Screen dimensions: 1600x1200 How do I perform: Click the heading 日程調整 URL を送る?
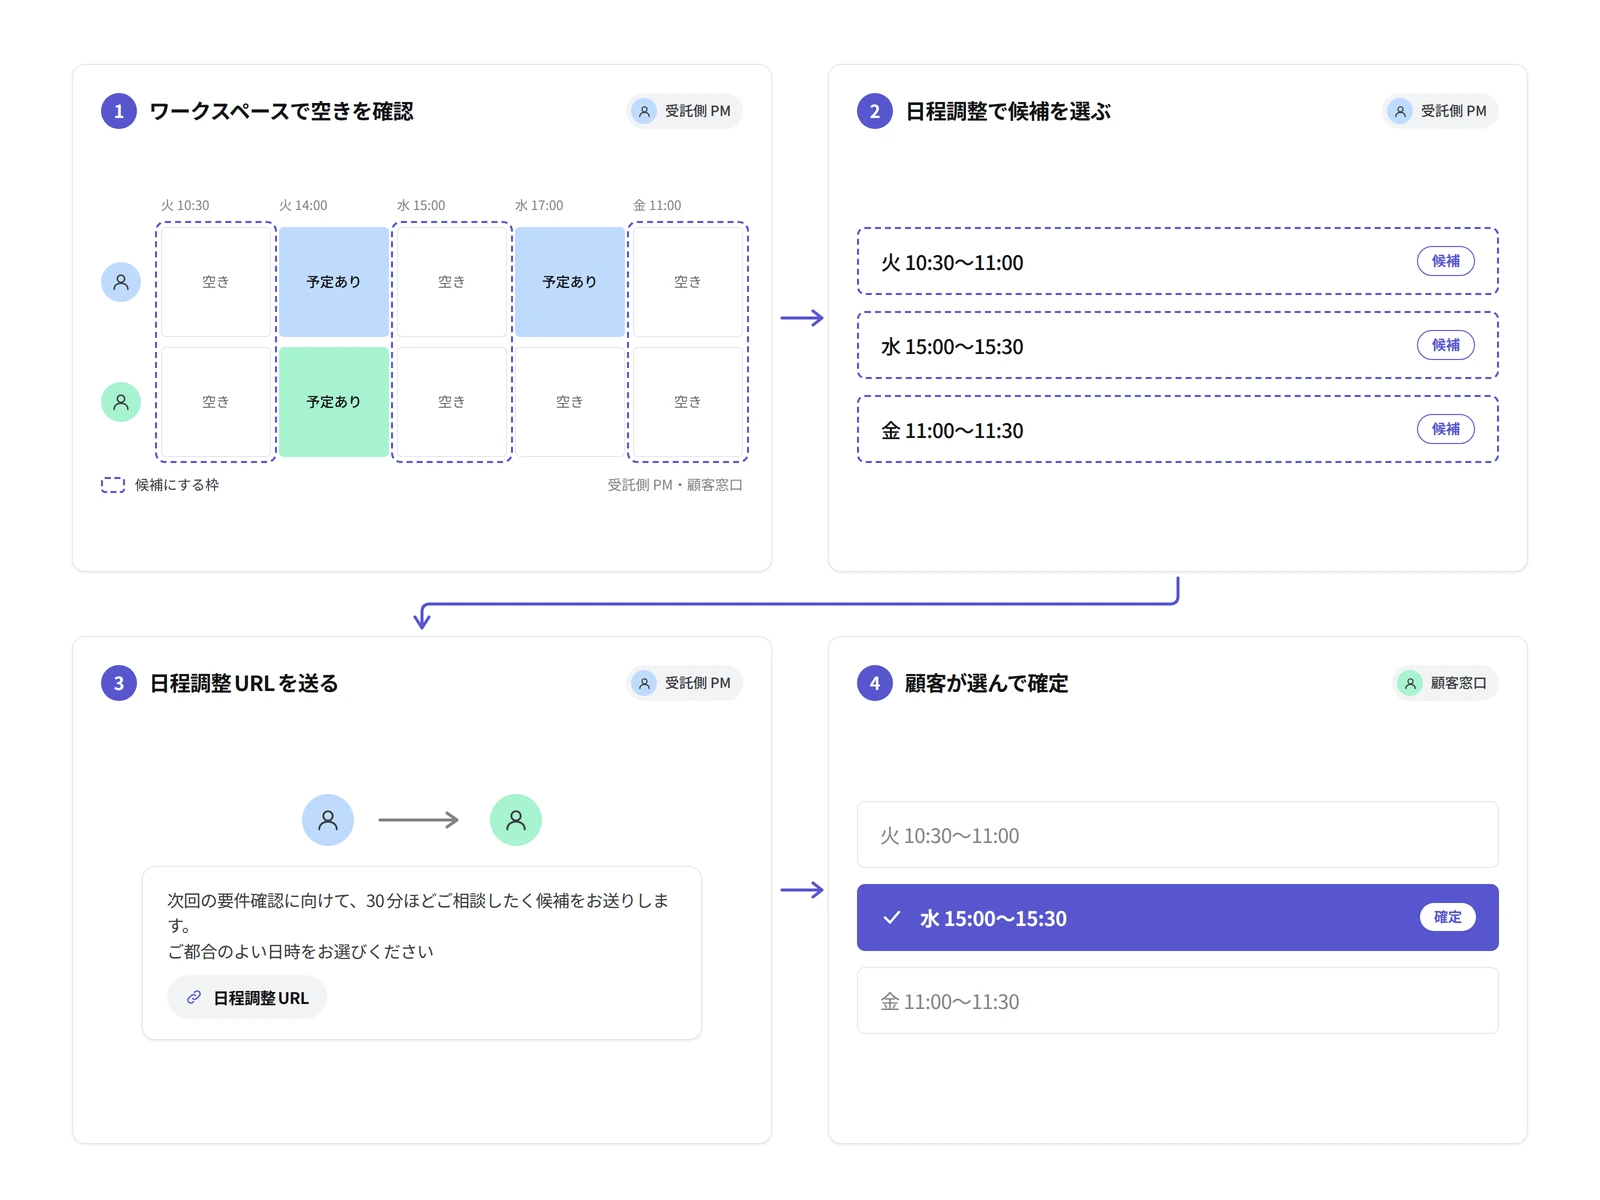coord(244,683)
